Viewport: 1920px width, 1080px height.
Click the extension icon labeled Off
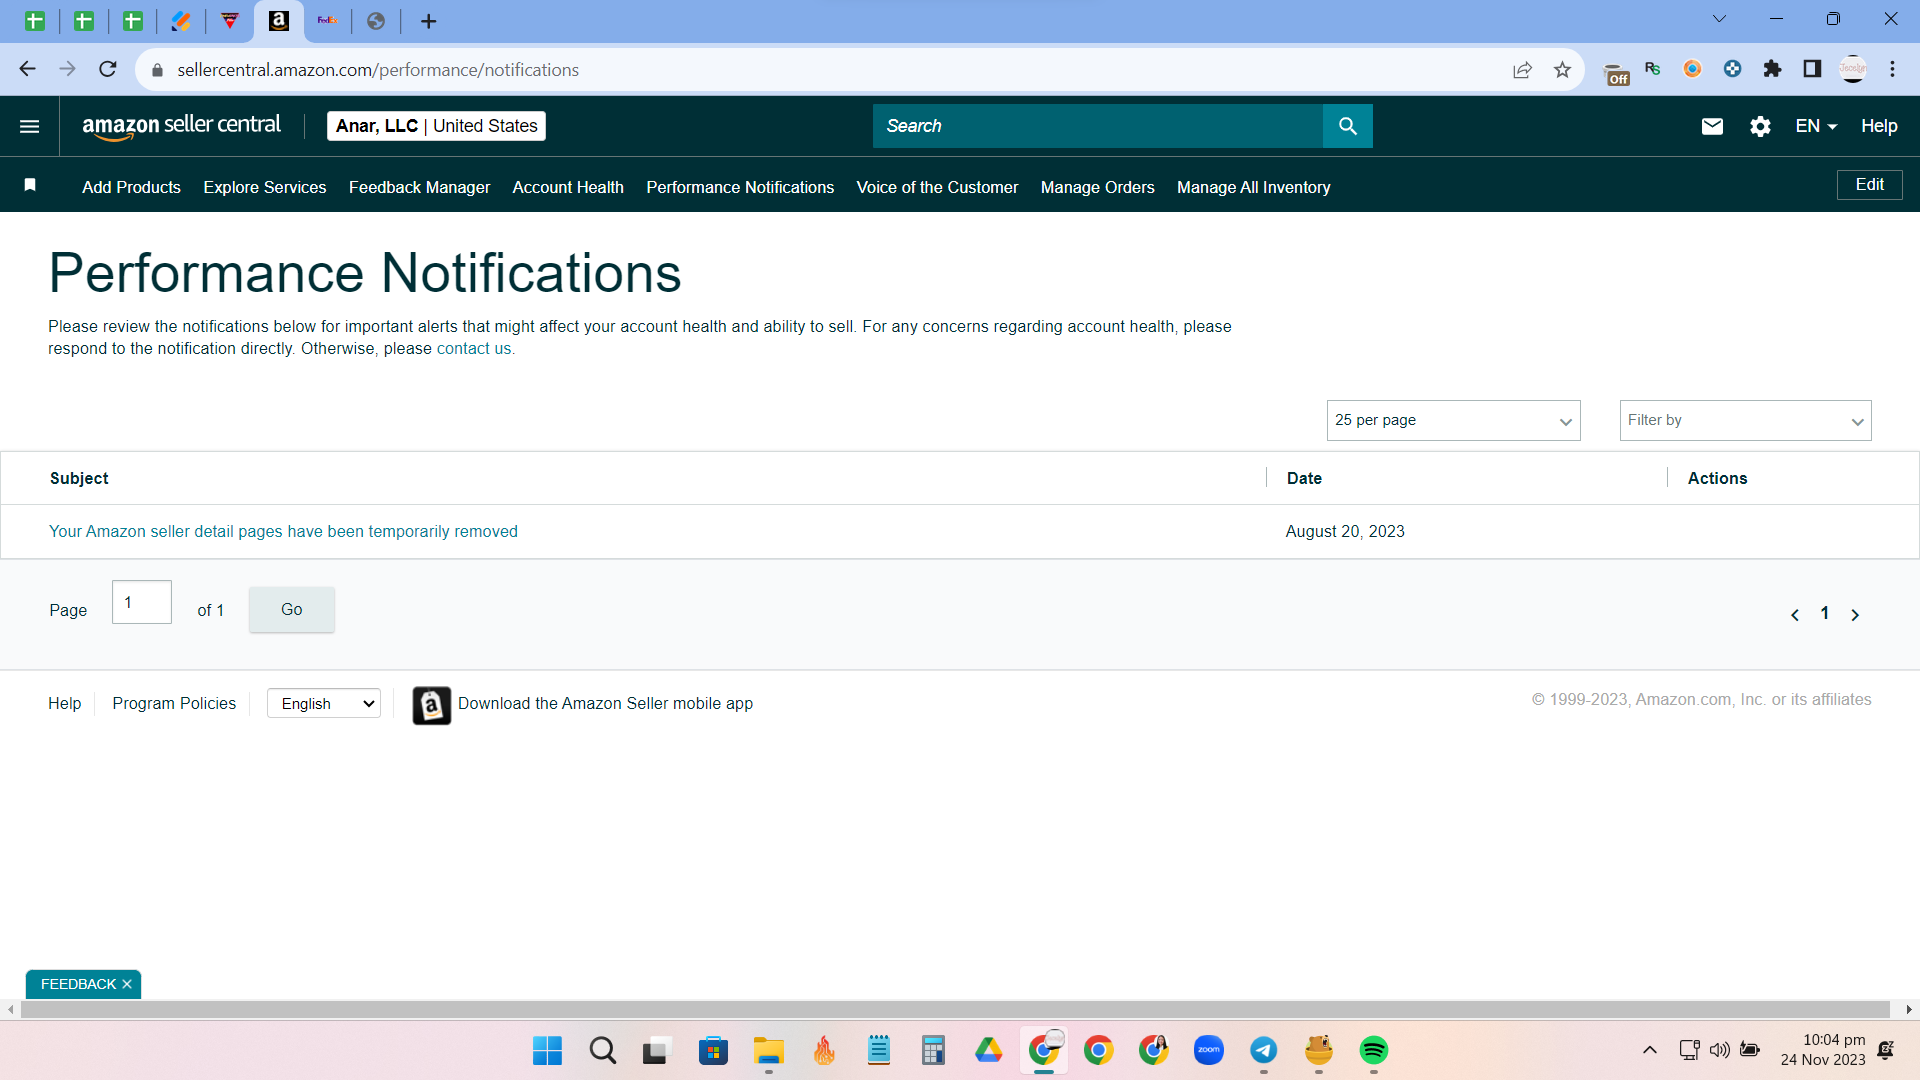coord(1616,73)
